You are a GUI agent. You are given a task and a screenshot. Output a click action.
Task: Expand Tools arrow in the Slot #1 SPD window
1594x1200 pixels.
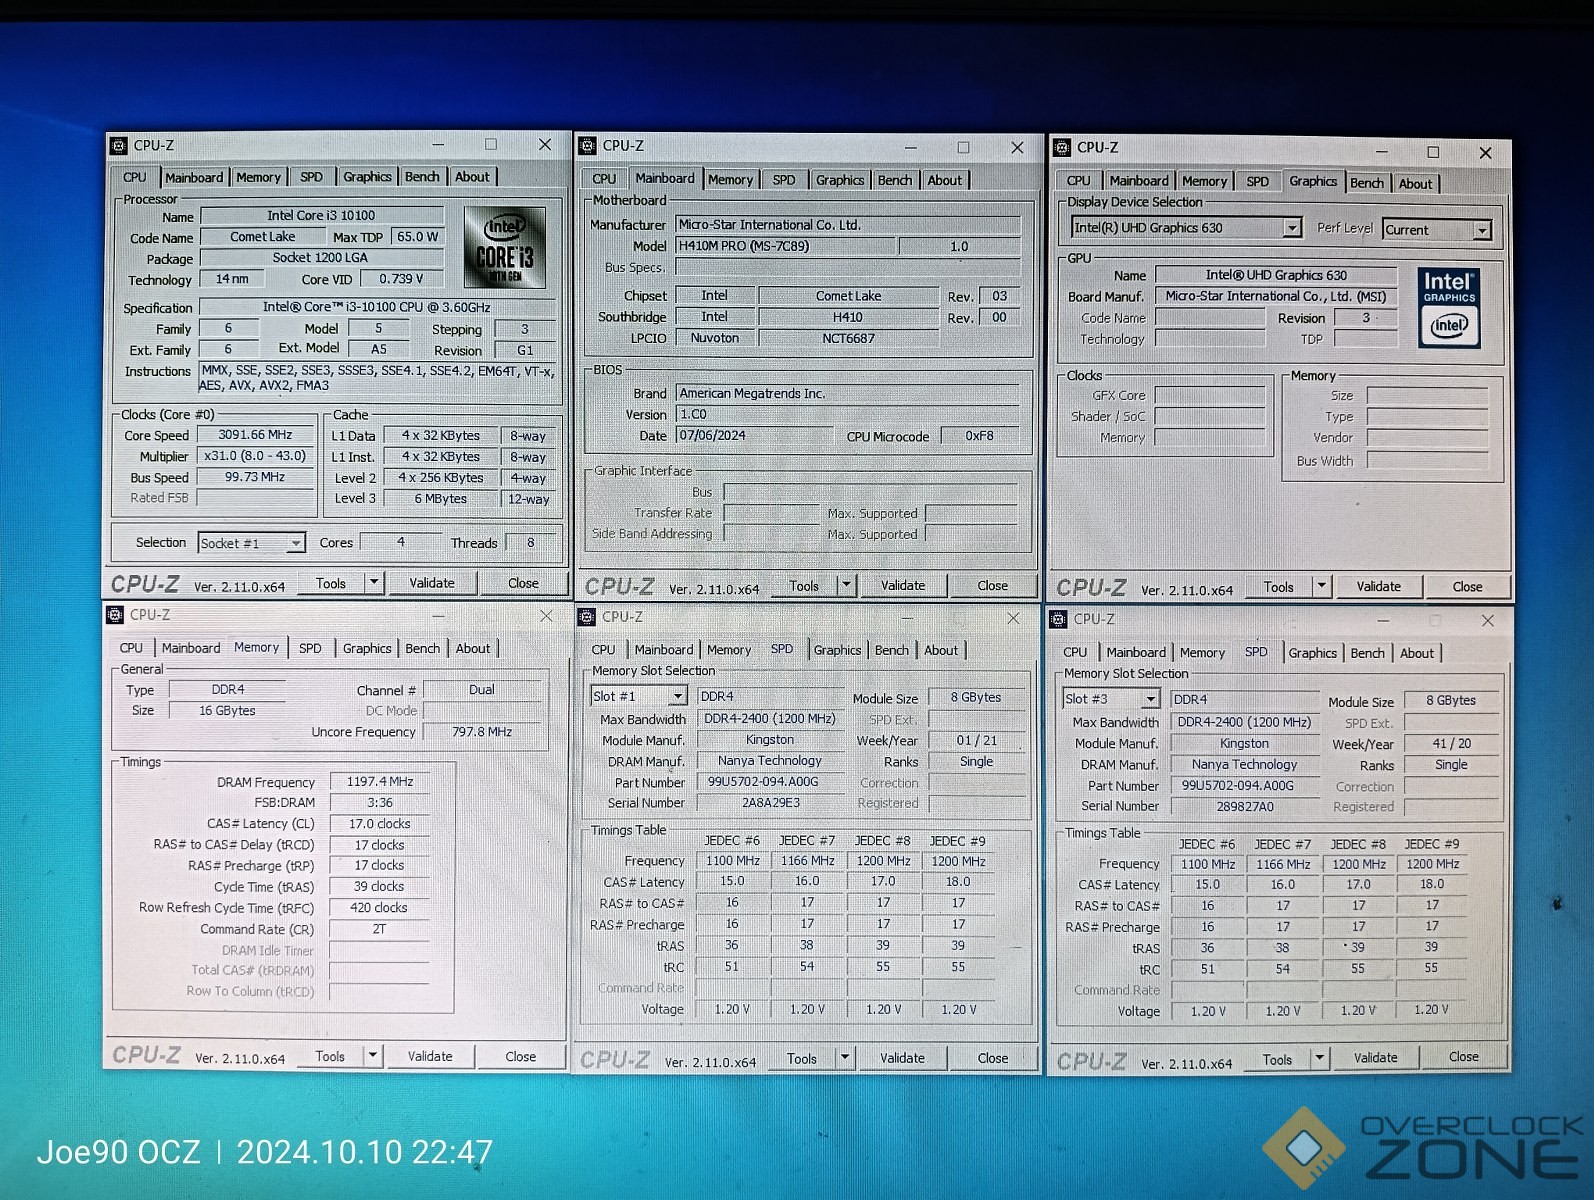click(x=845, y=1057)
